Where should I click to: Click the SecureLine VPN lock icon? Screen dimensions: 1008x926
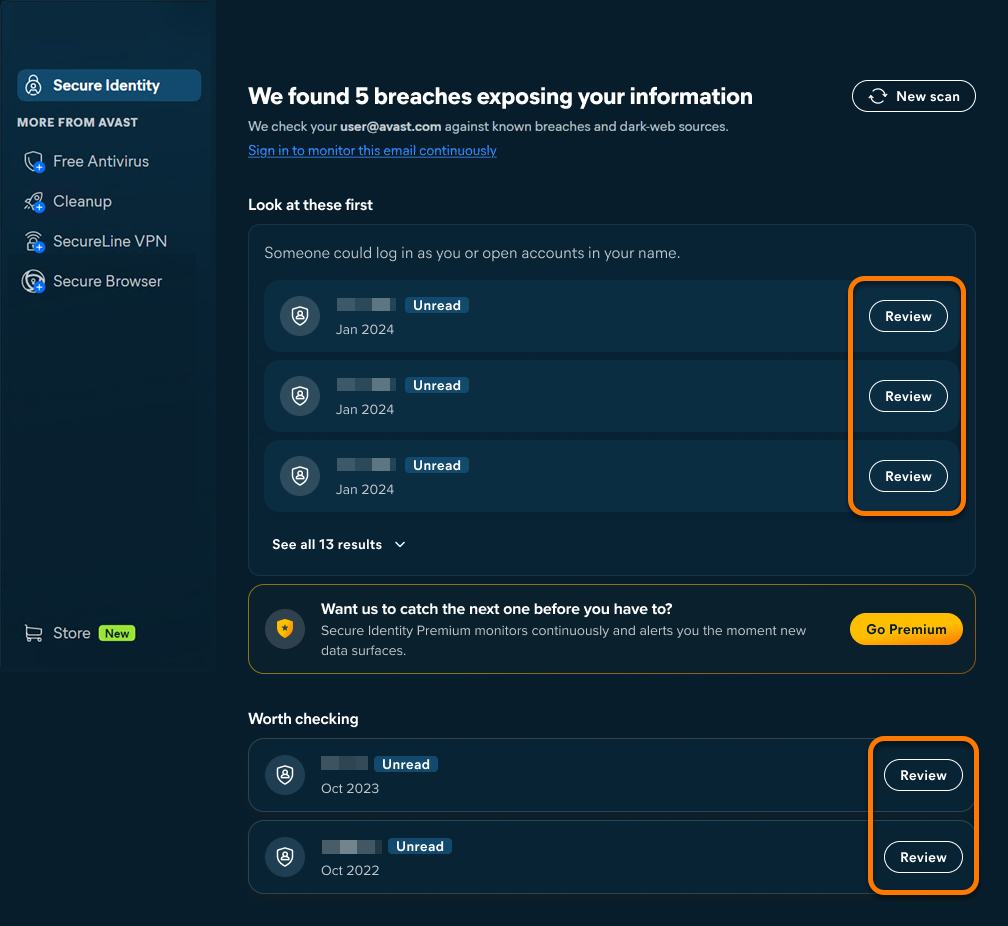(34, 242)
